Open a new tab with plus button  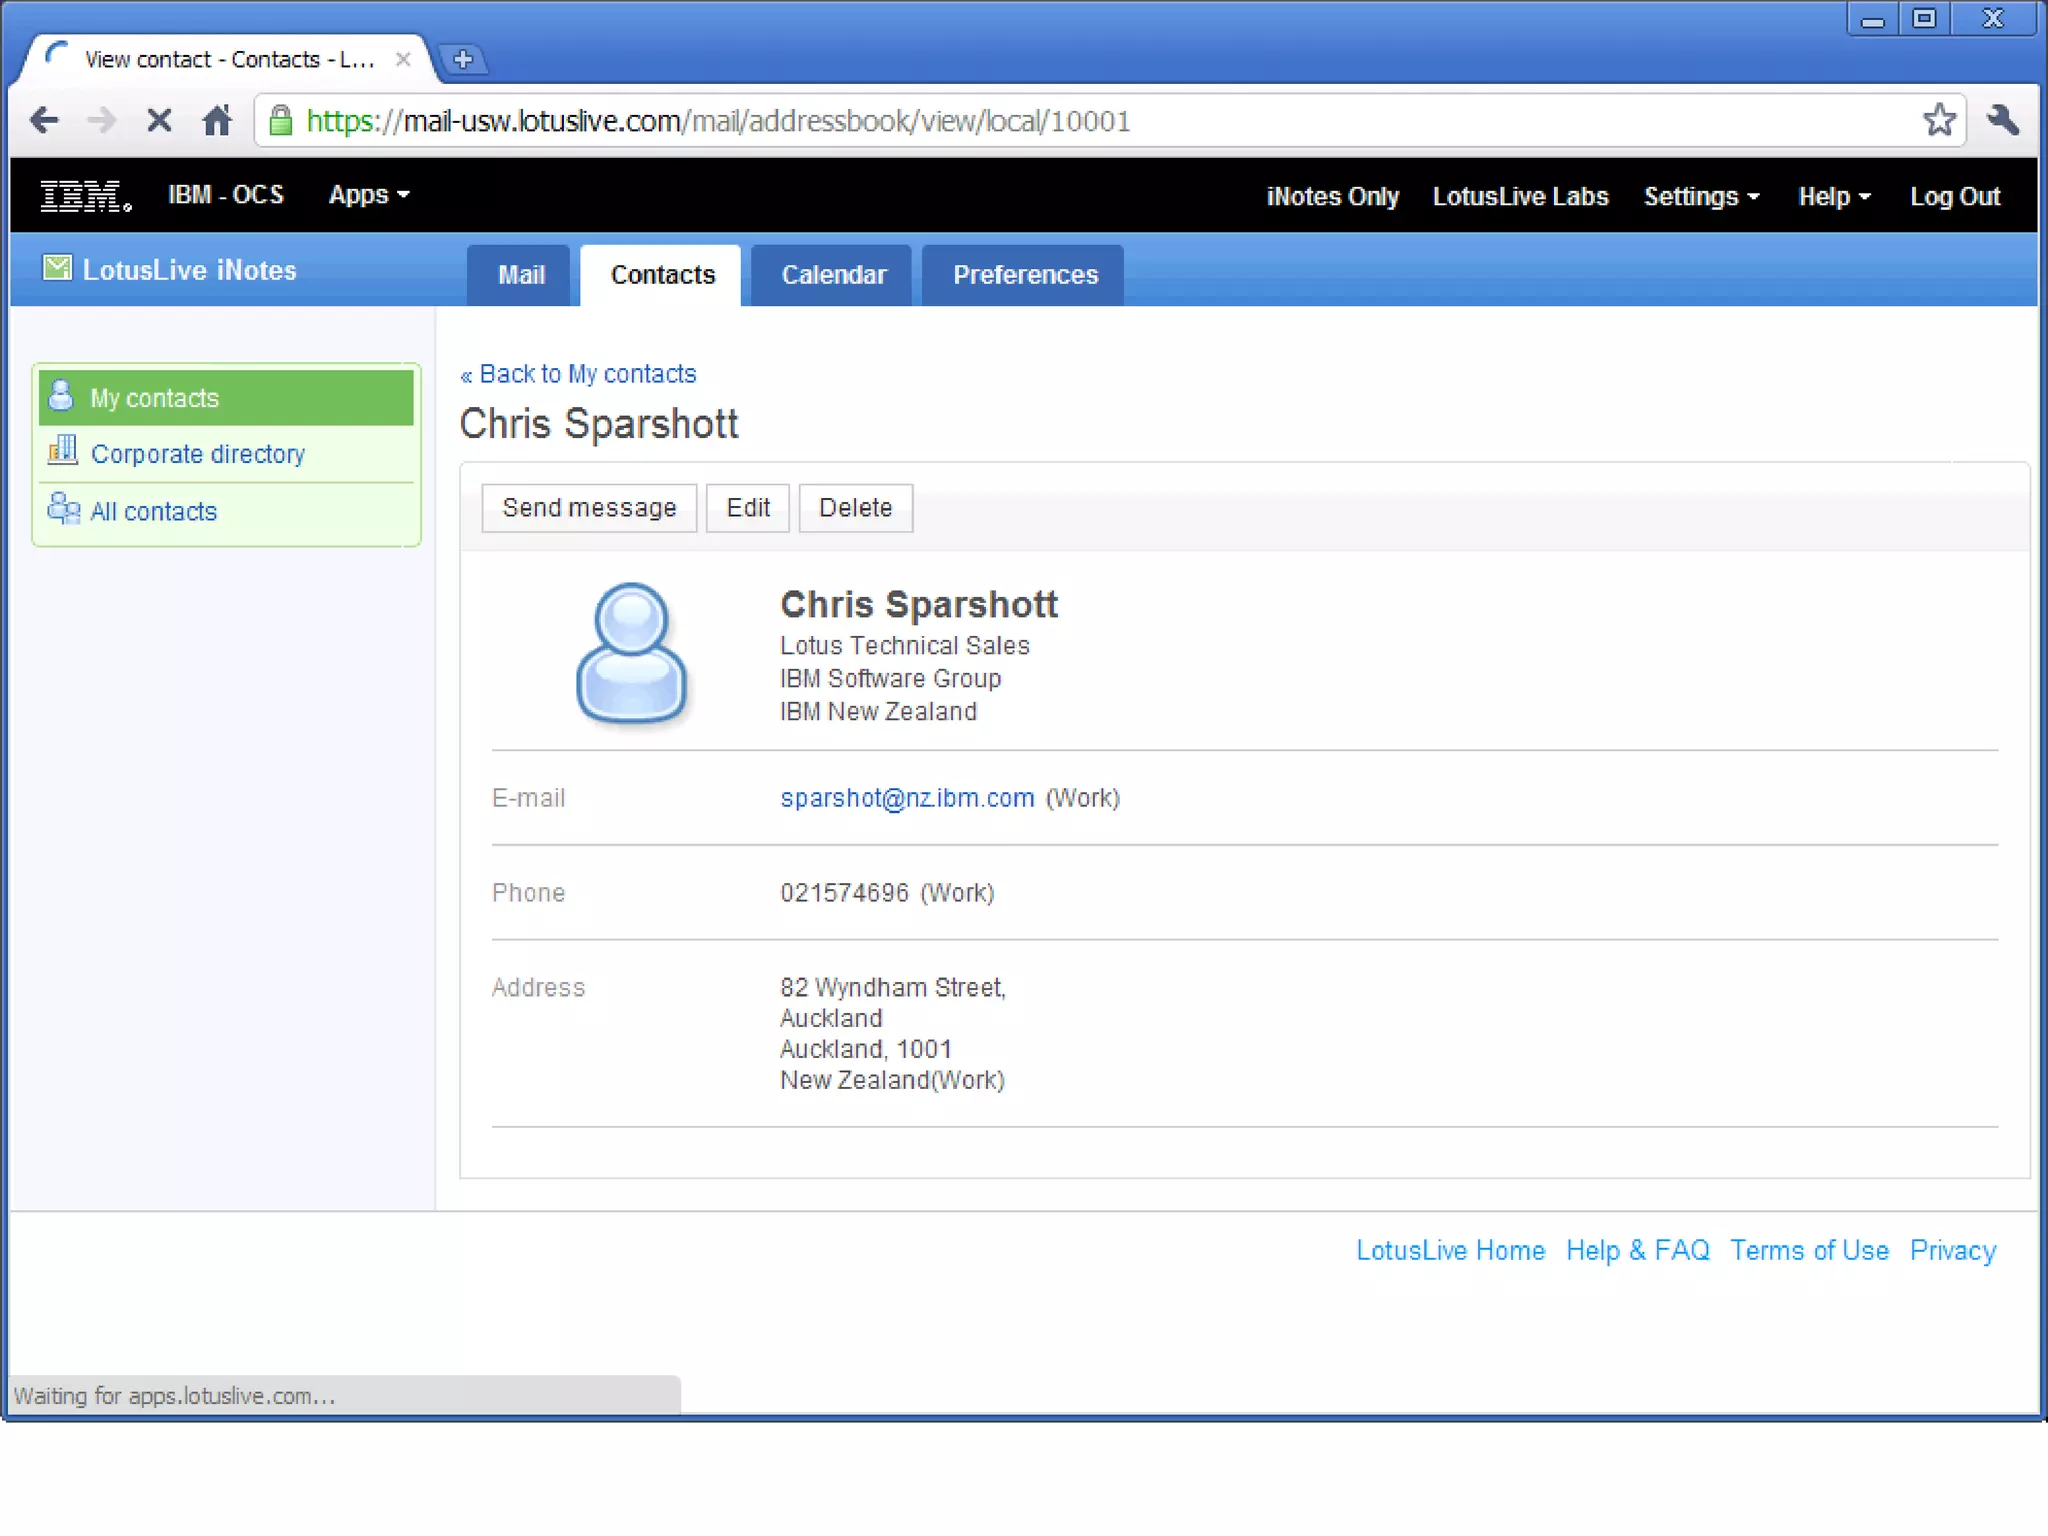463,59
